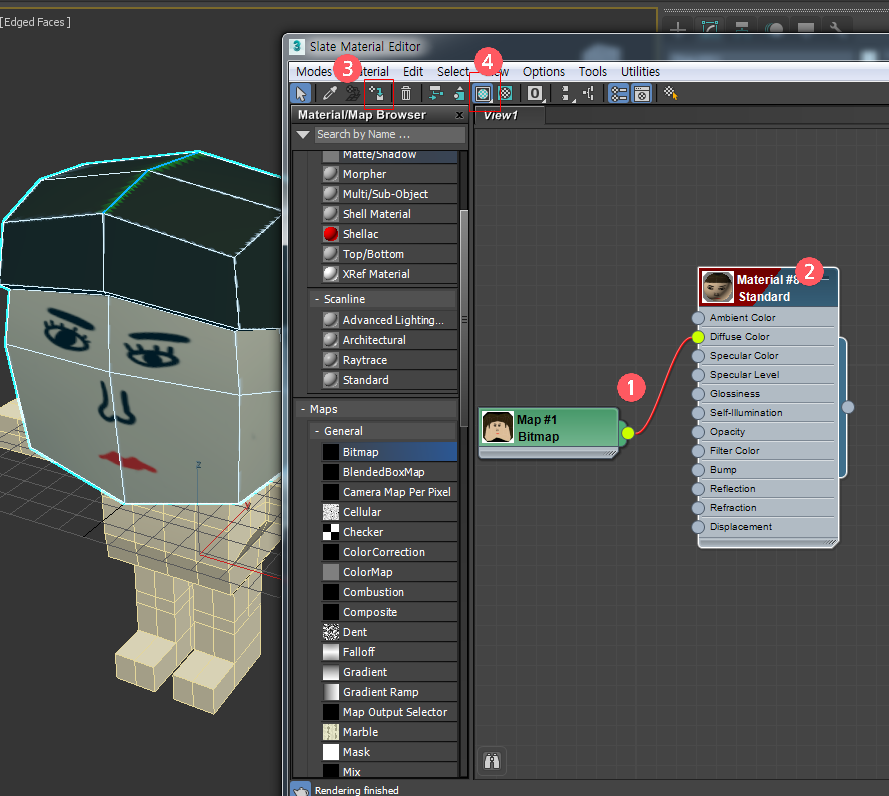This screenshot has width=889, height=796.
Task: Collapse the General maps group
Action: pyautogui.click(x=317, y=431)
